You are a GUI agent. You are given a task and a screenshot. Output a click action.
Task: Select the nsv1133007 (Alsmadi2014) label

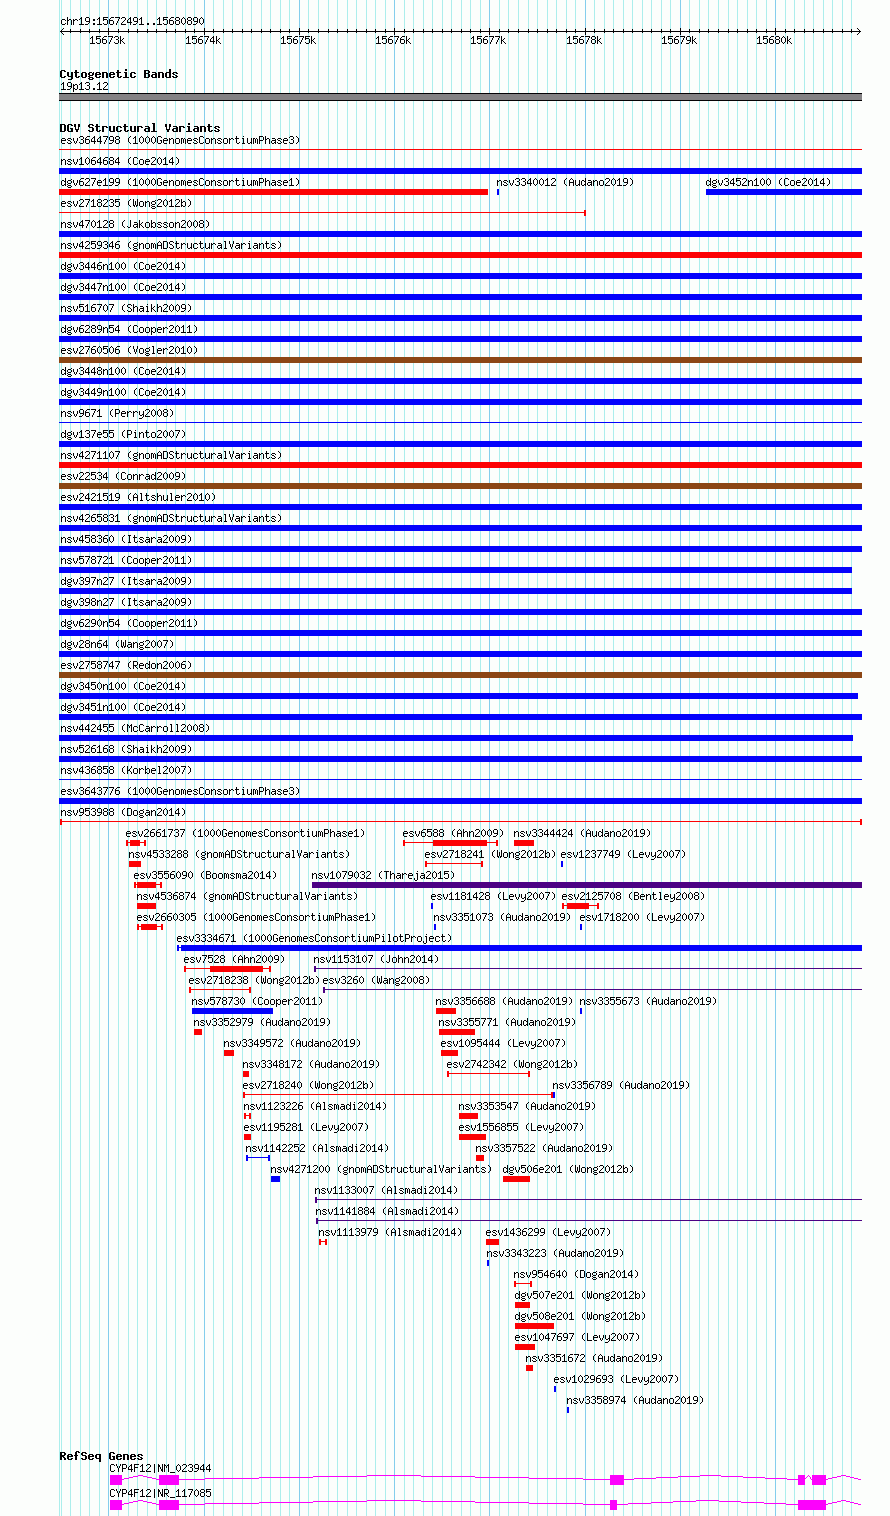coord(386,1191)
